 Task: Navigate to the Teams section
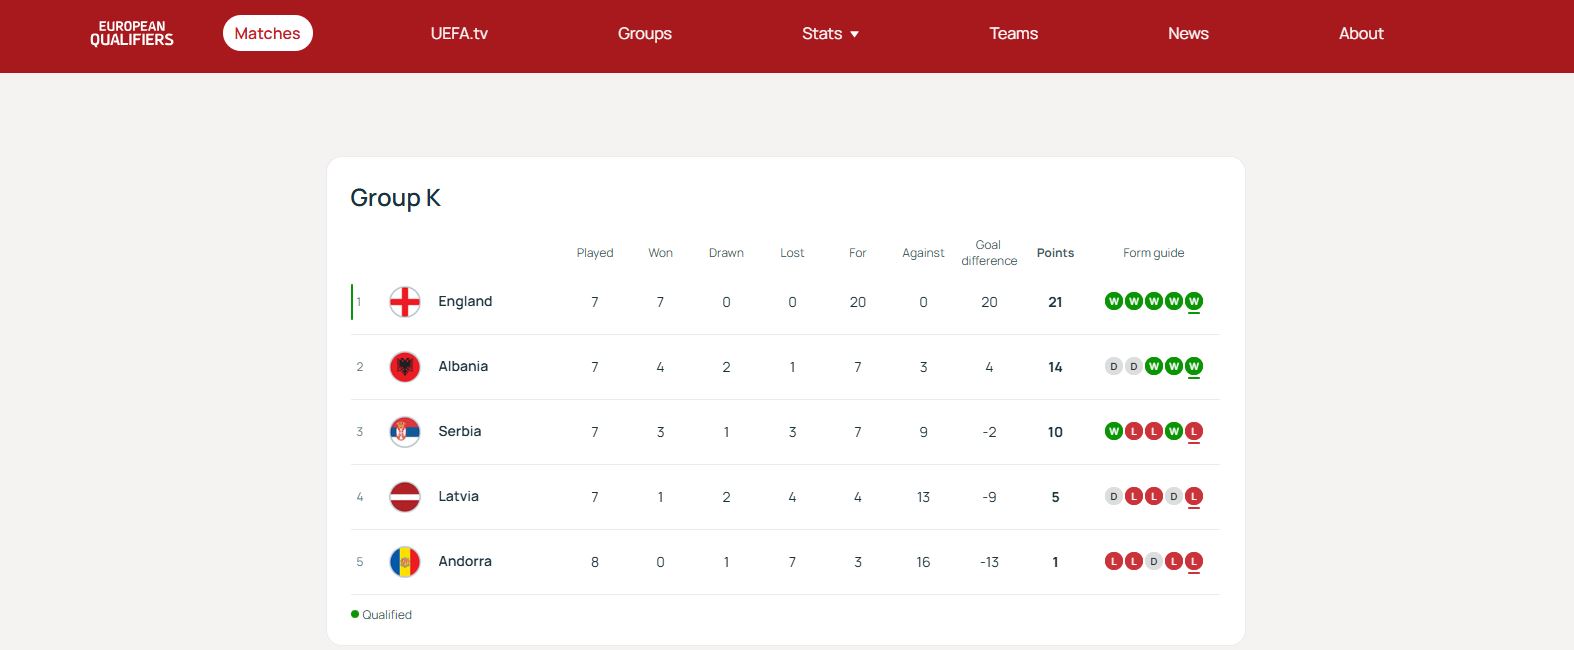point(1013,34)
